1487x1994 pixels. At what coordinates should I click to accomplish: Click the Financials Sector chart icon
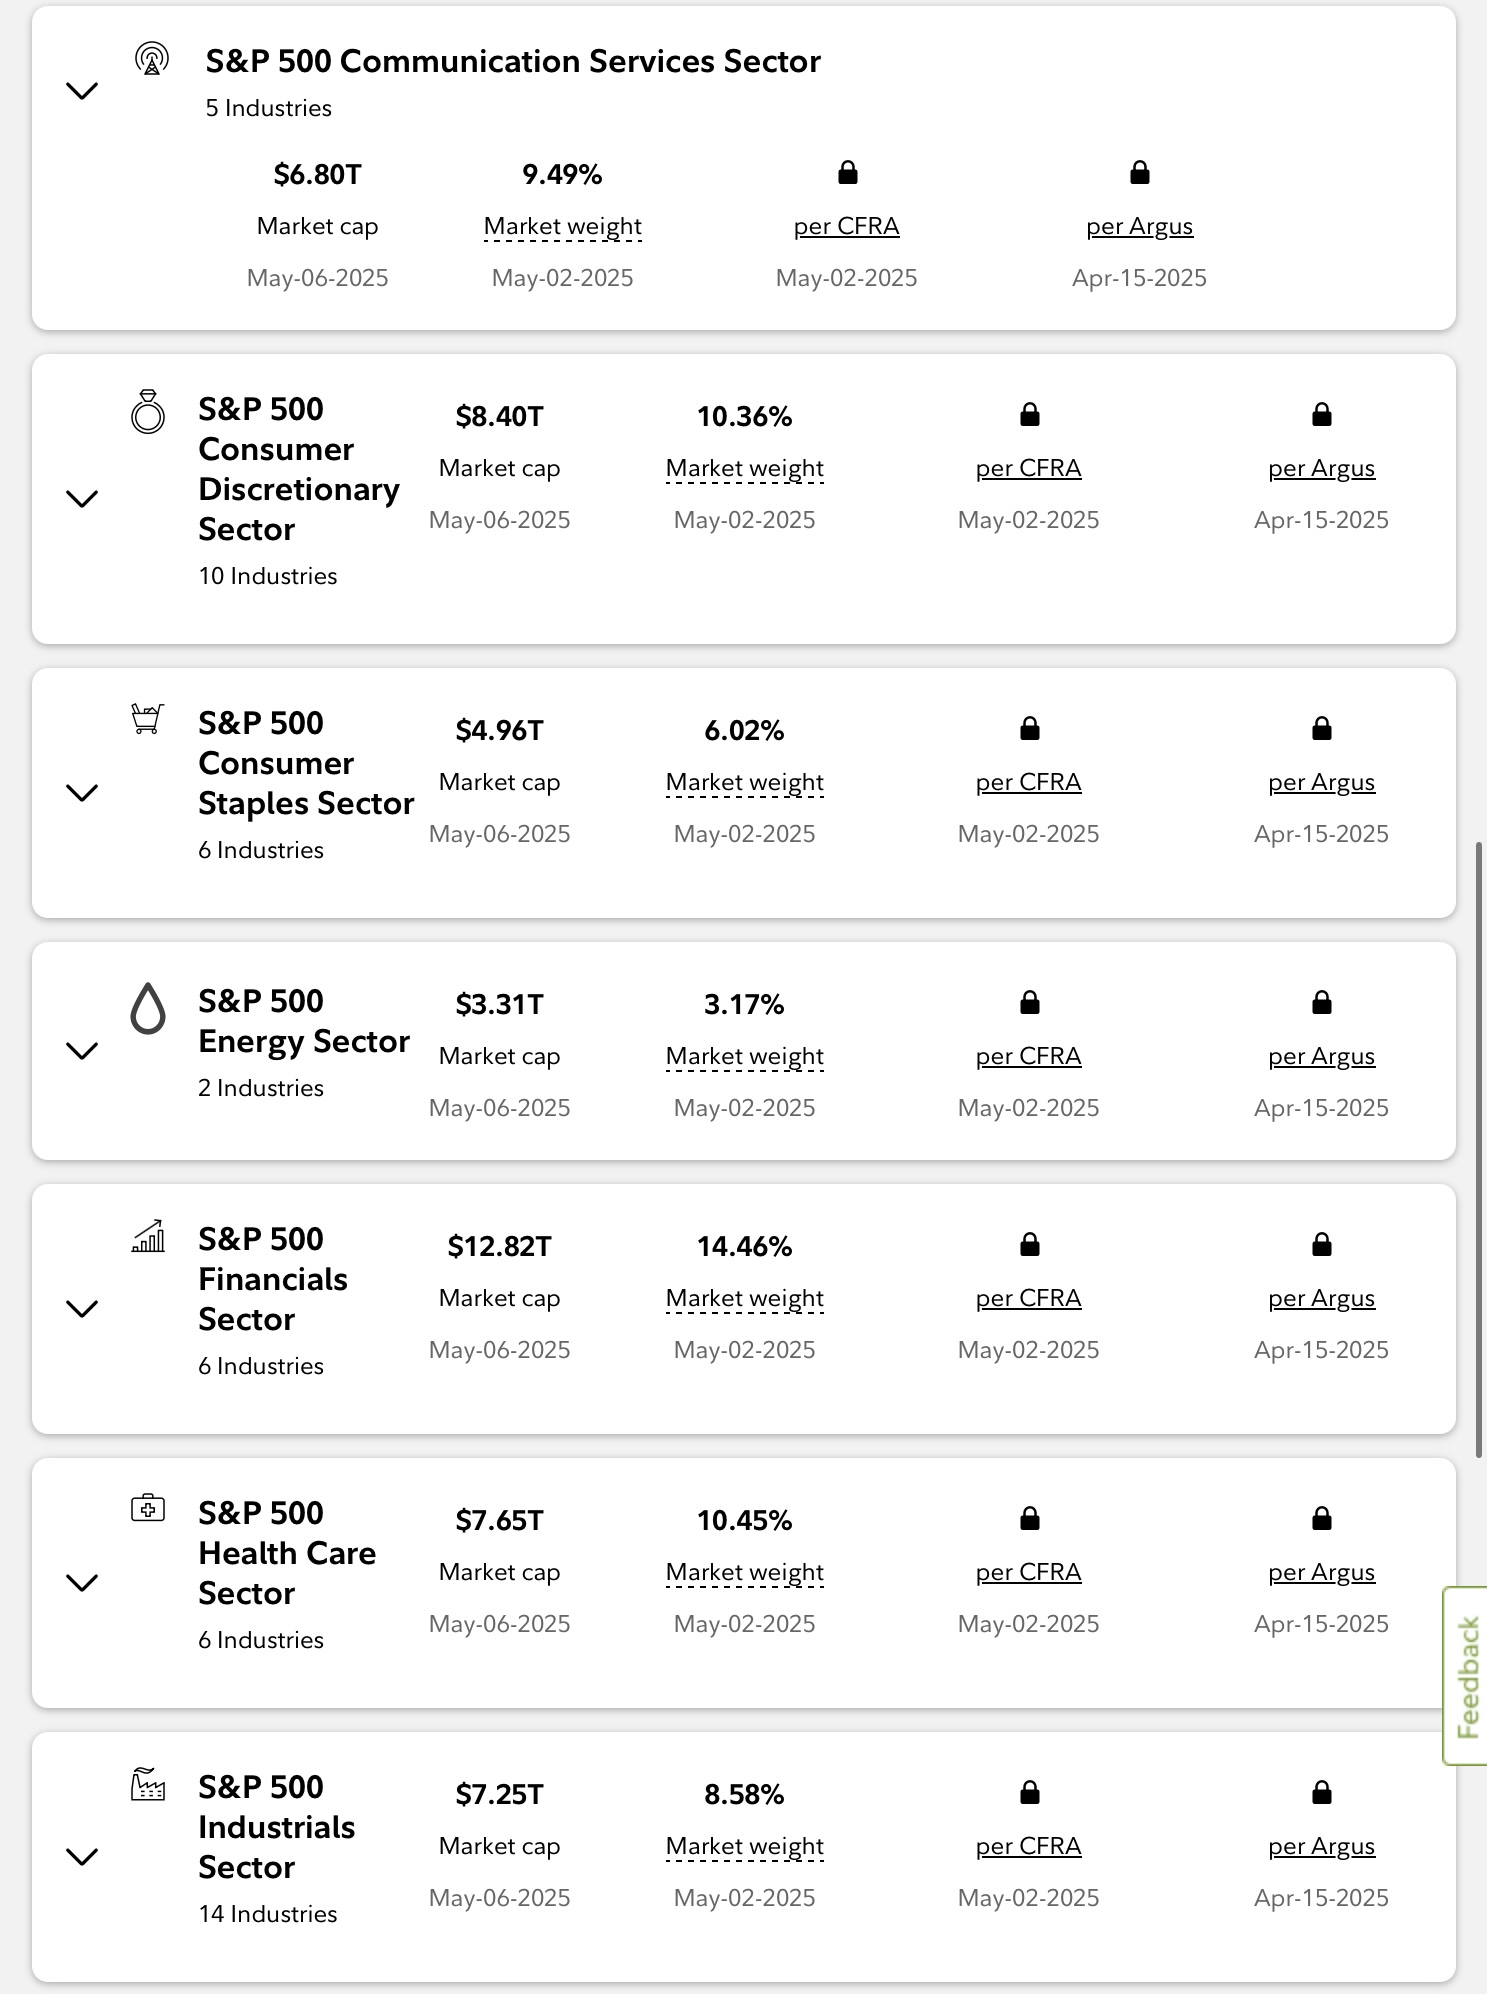click(148, 1237)
